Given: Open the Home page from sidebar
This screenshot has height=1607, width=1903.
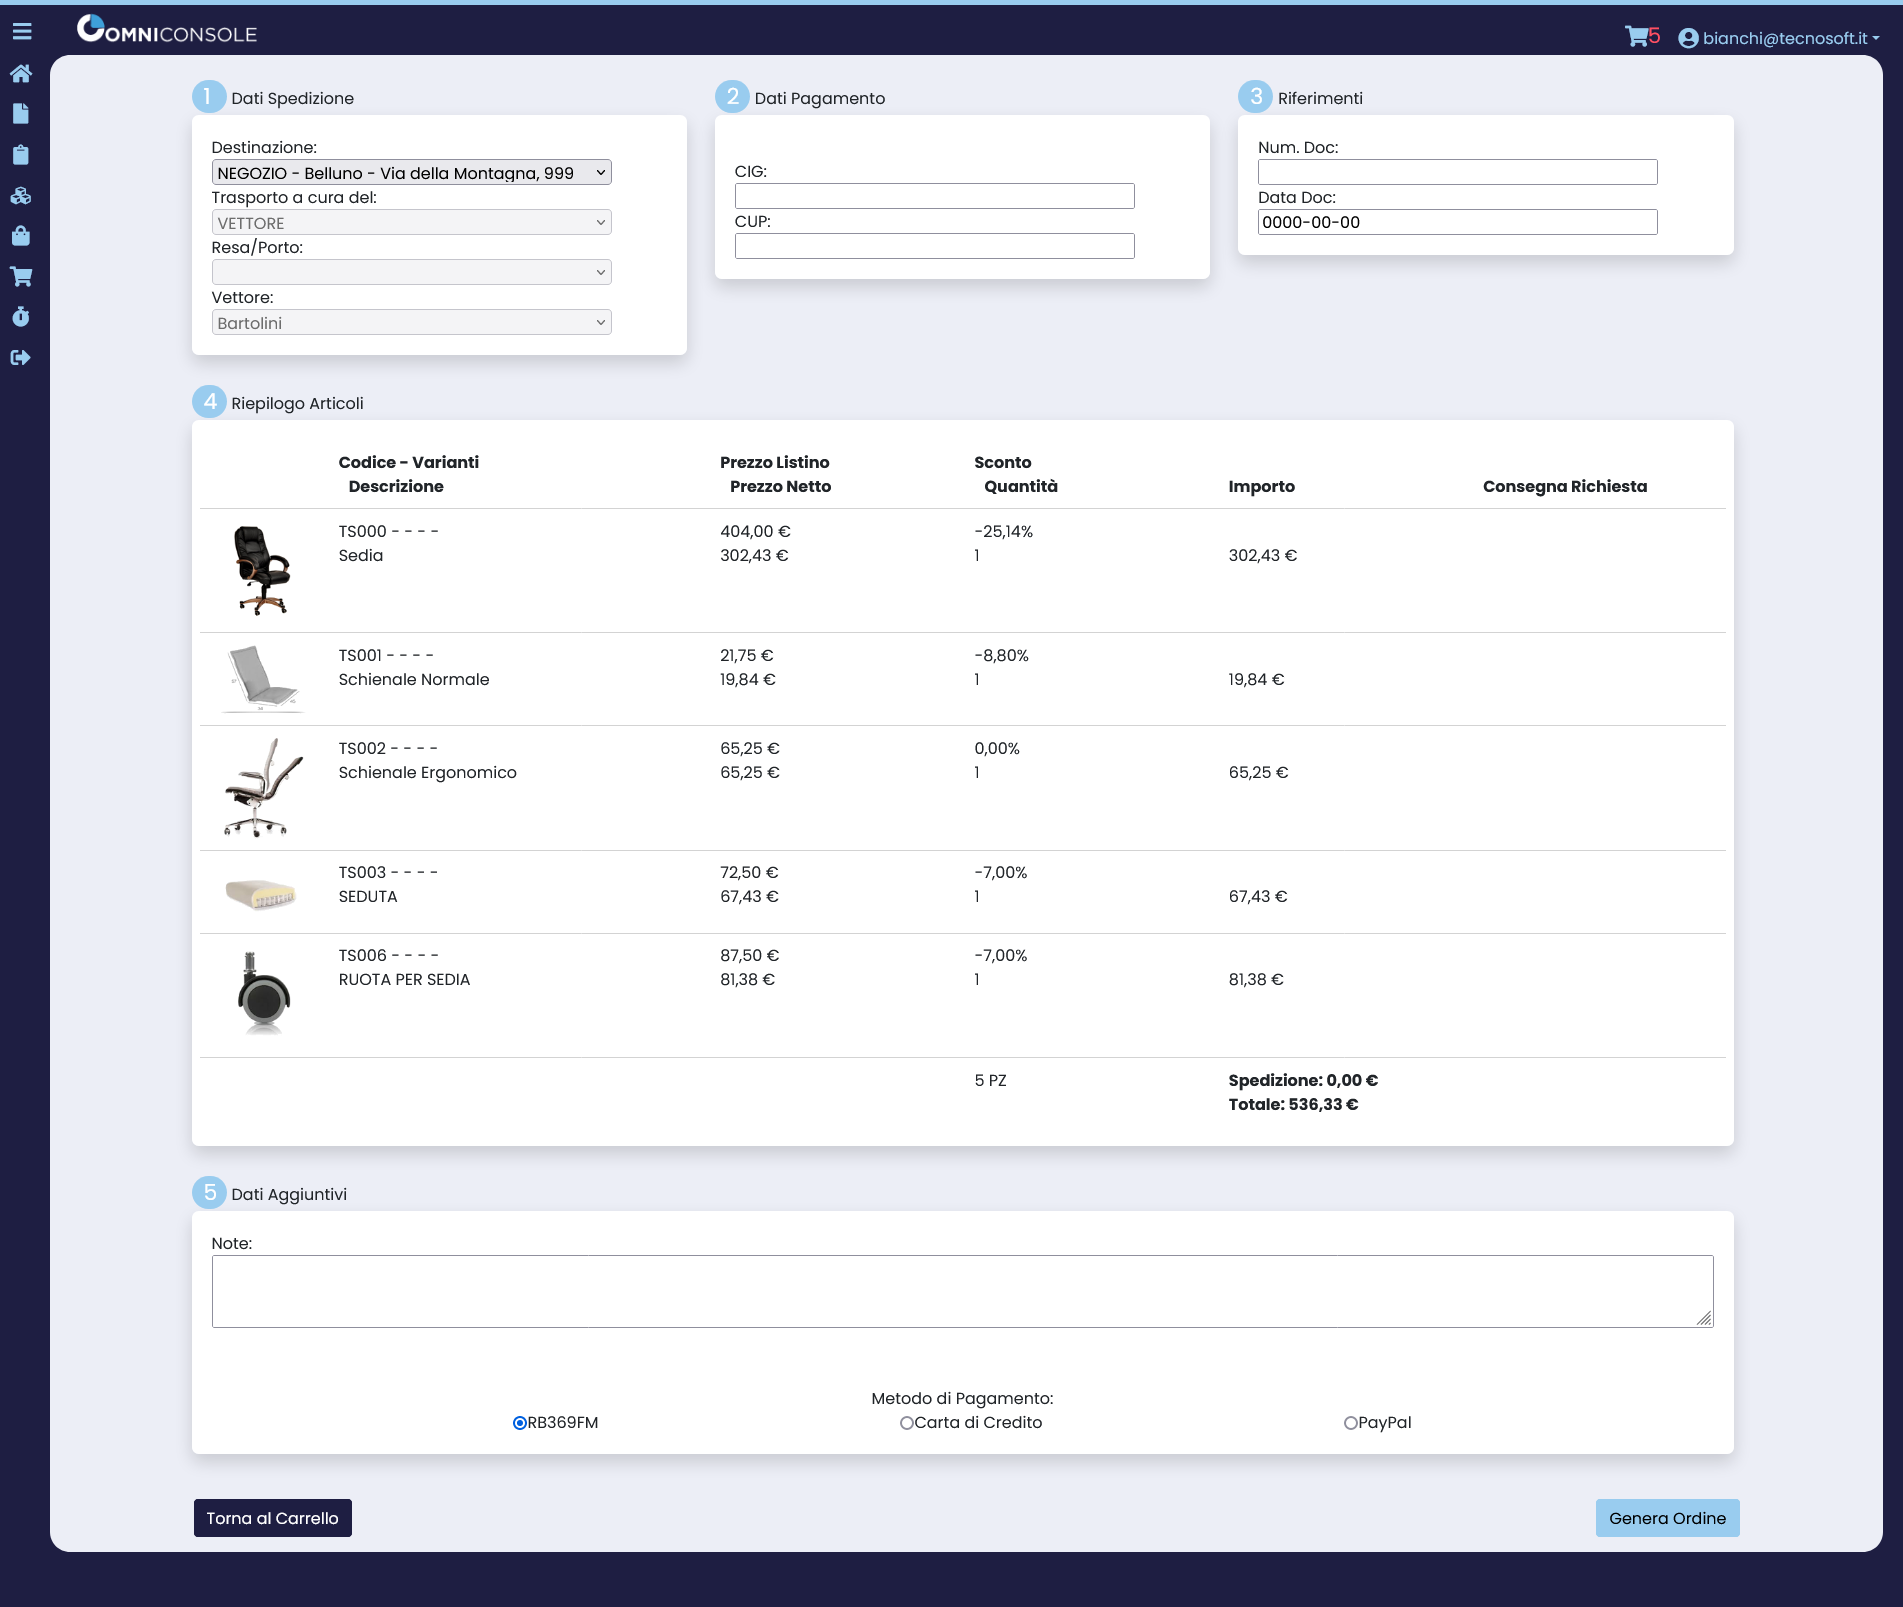Looking at the screenshot, I should coord(21,73).
